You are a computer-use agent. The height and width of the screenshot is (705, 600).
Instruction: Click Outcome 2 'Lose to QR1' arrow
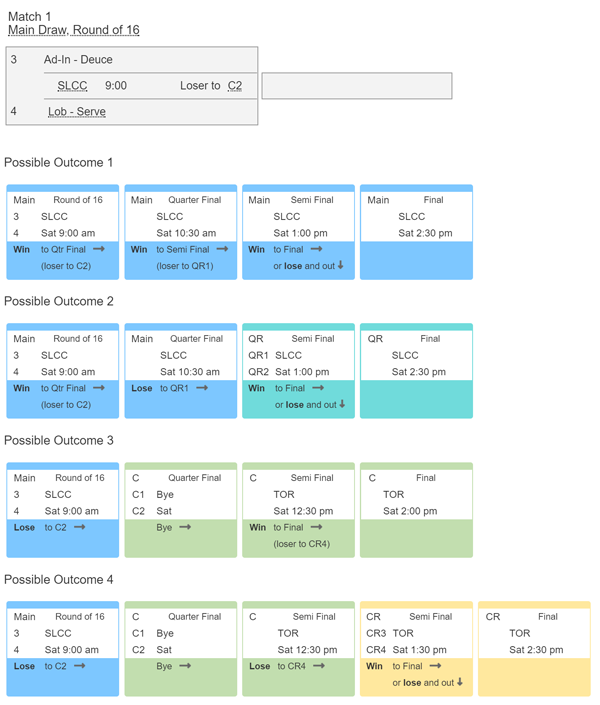tap(202, 388)
